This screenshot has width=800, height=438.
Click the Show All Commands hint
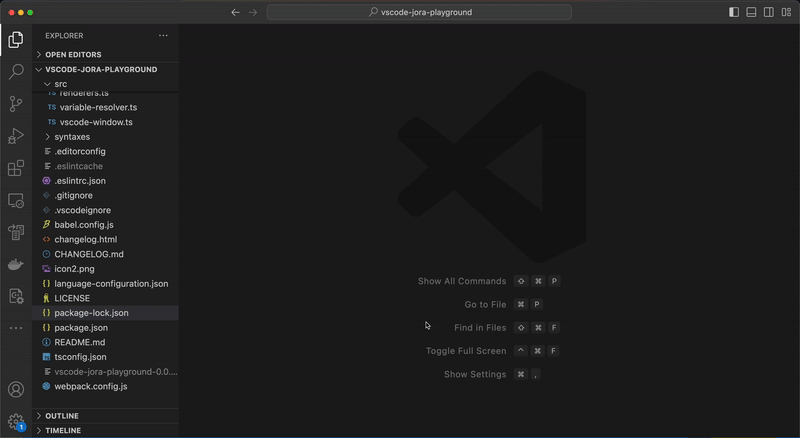click(462, 281)
